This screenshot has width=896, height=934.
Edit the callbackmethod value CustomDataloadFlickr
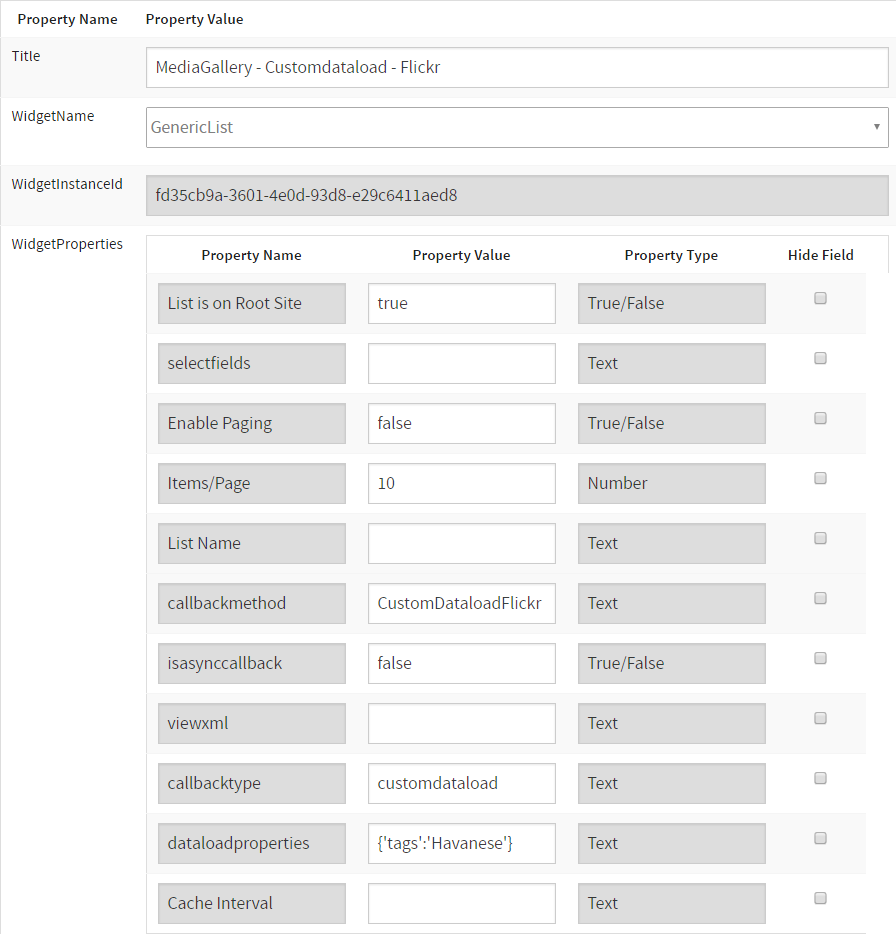coord(461,603)
